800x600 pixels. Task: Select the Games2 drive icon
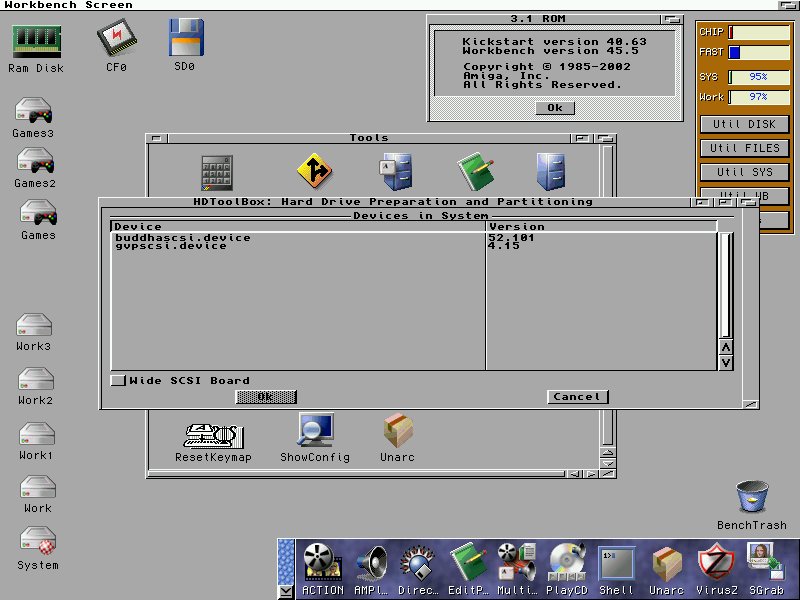click(36, 161)
